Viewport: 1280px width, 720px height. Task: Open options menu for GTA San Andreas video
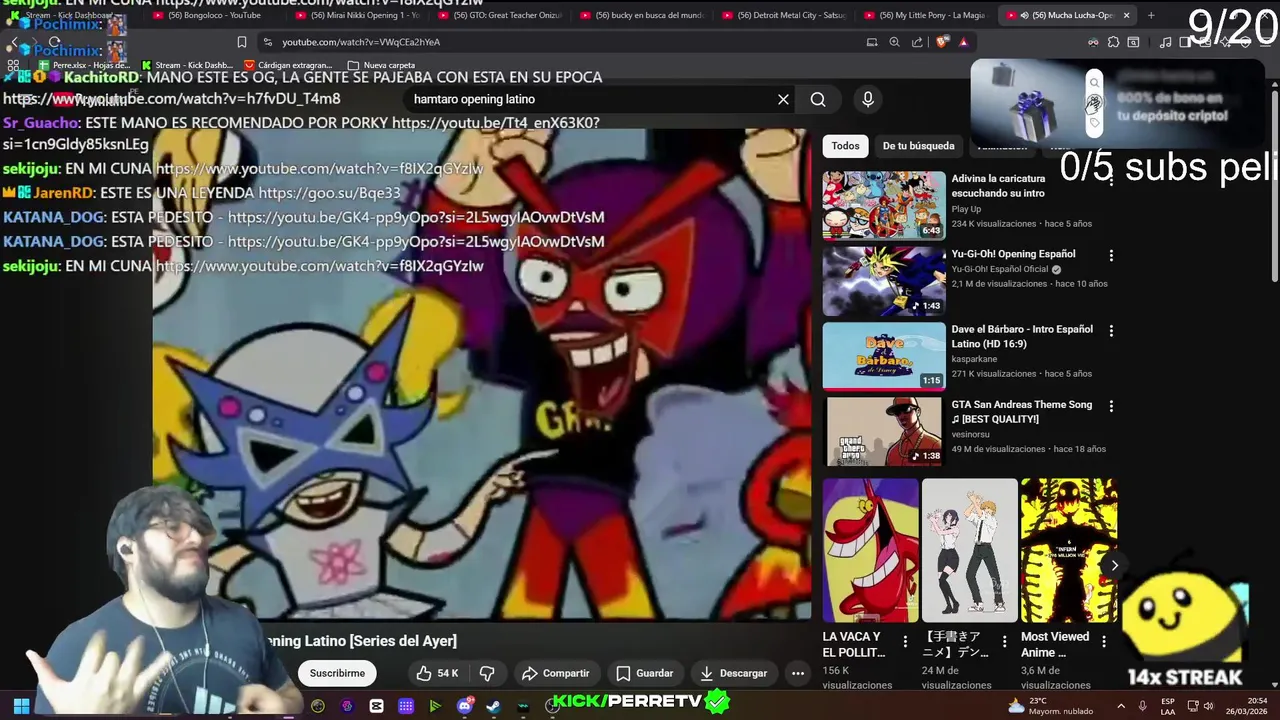coord(1111,406)
